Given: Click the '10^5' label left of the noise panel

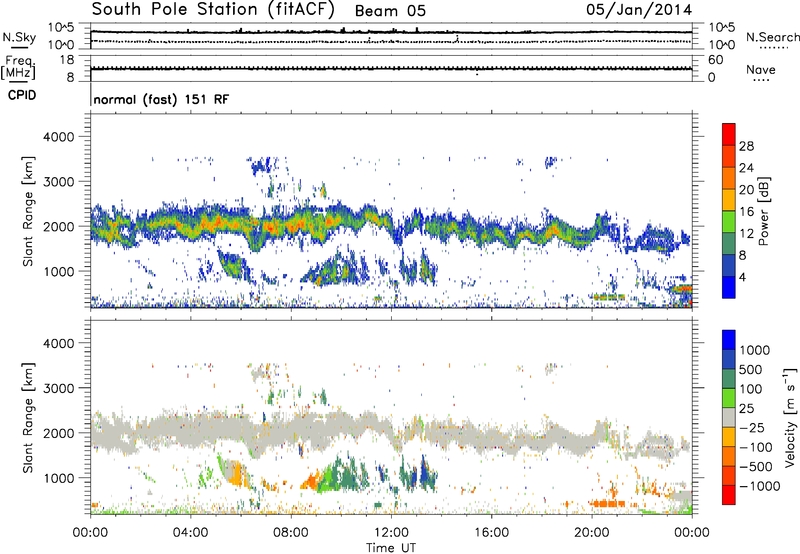Looking at the screenshot, I should pyautogui.click(x=61, y=28).
